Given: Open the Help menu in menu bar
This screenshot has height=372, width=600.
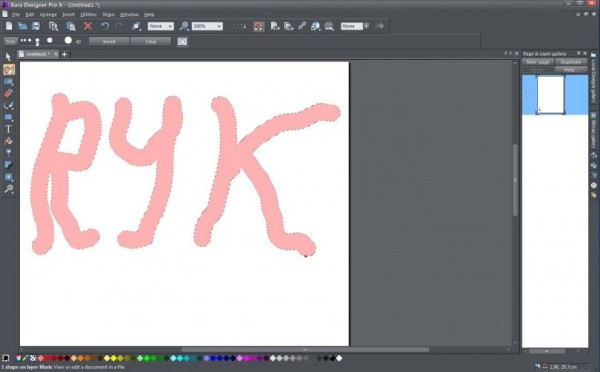Looking at the screenshot, I should pyautogui.click(x=149, y=15).
